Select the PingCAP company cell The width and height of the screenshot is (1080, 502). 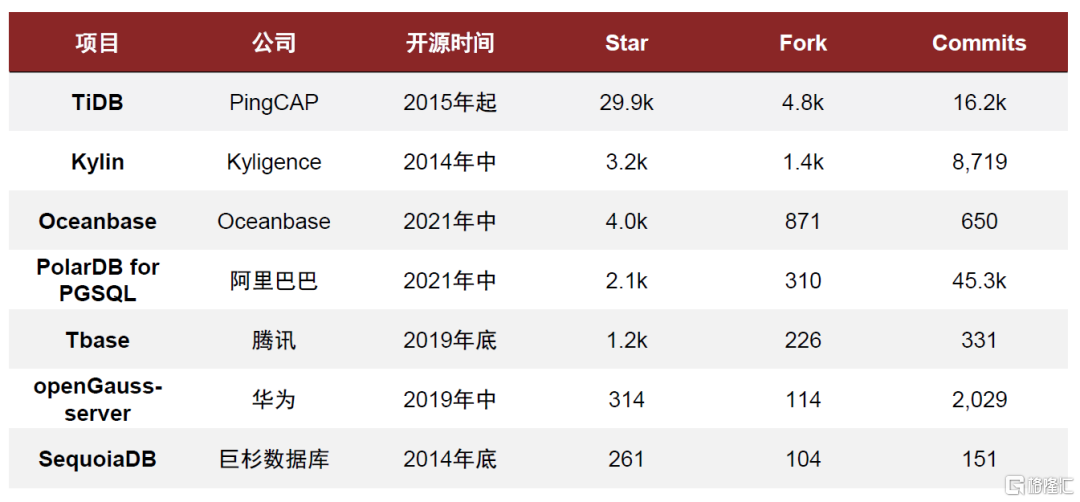click(273, 103)
